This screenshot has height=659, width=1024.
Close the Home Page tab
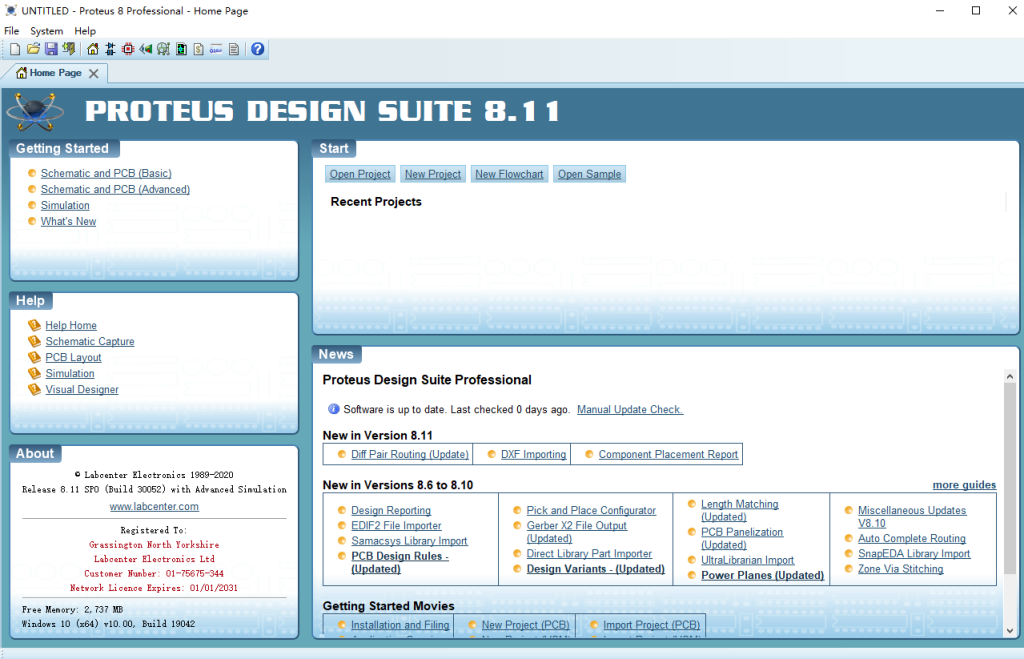(94, 73)
